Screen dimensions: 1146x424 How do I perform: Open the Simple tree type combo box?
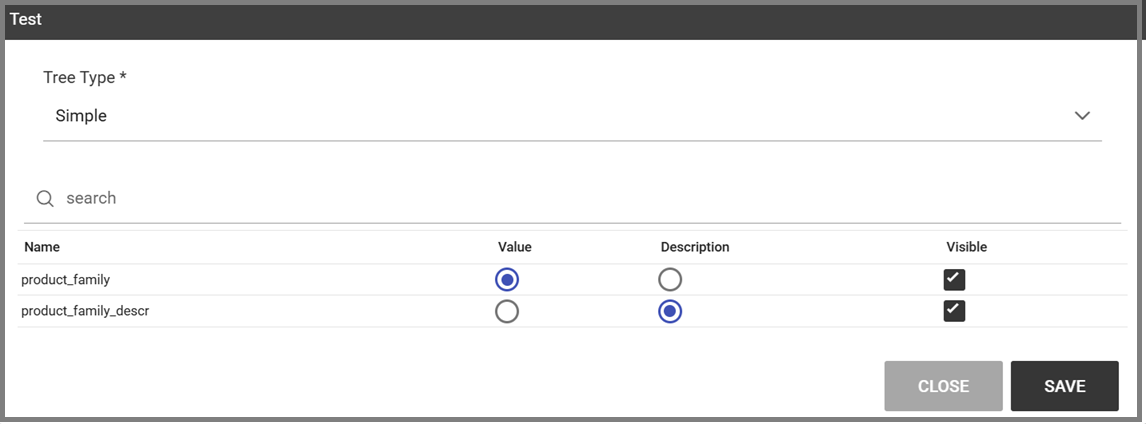[572, 116]
